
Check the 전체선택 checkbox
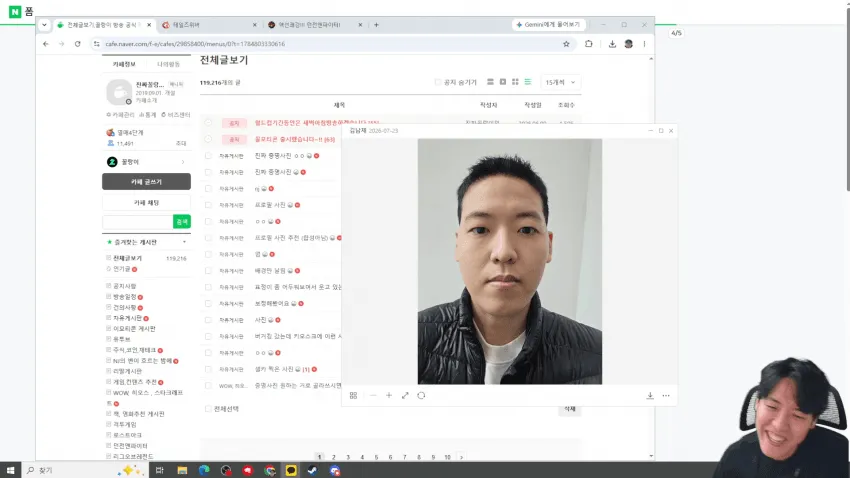click(x=208, y=409)
